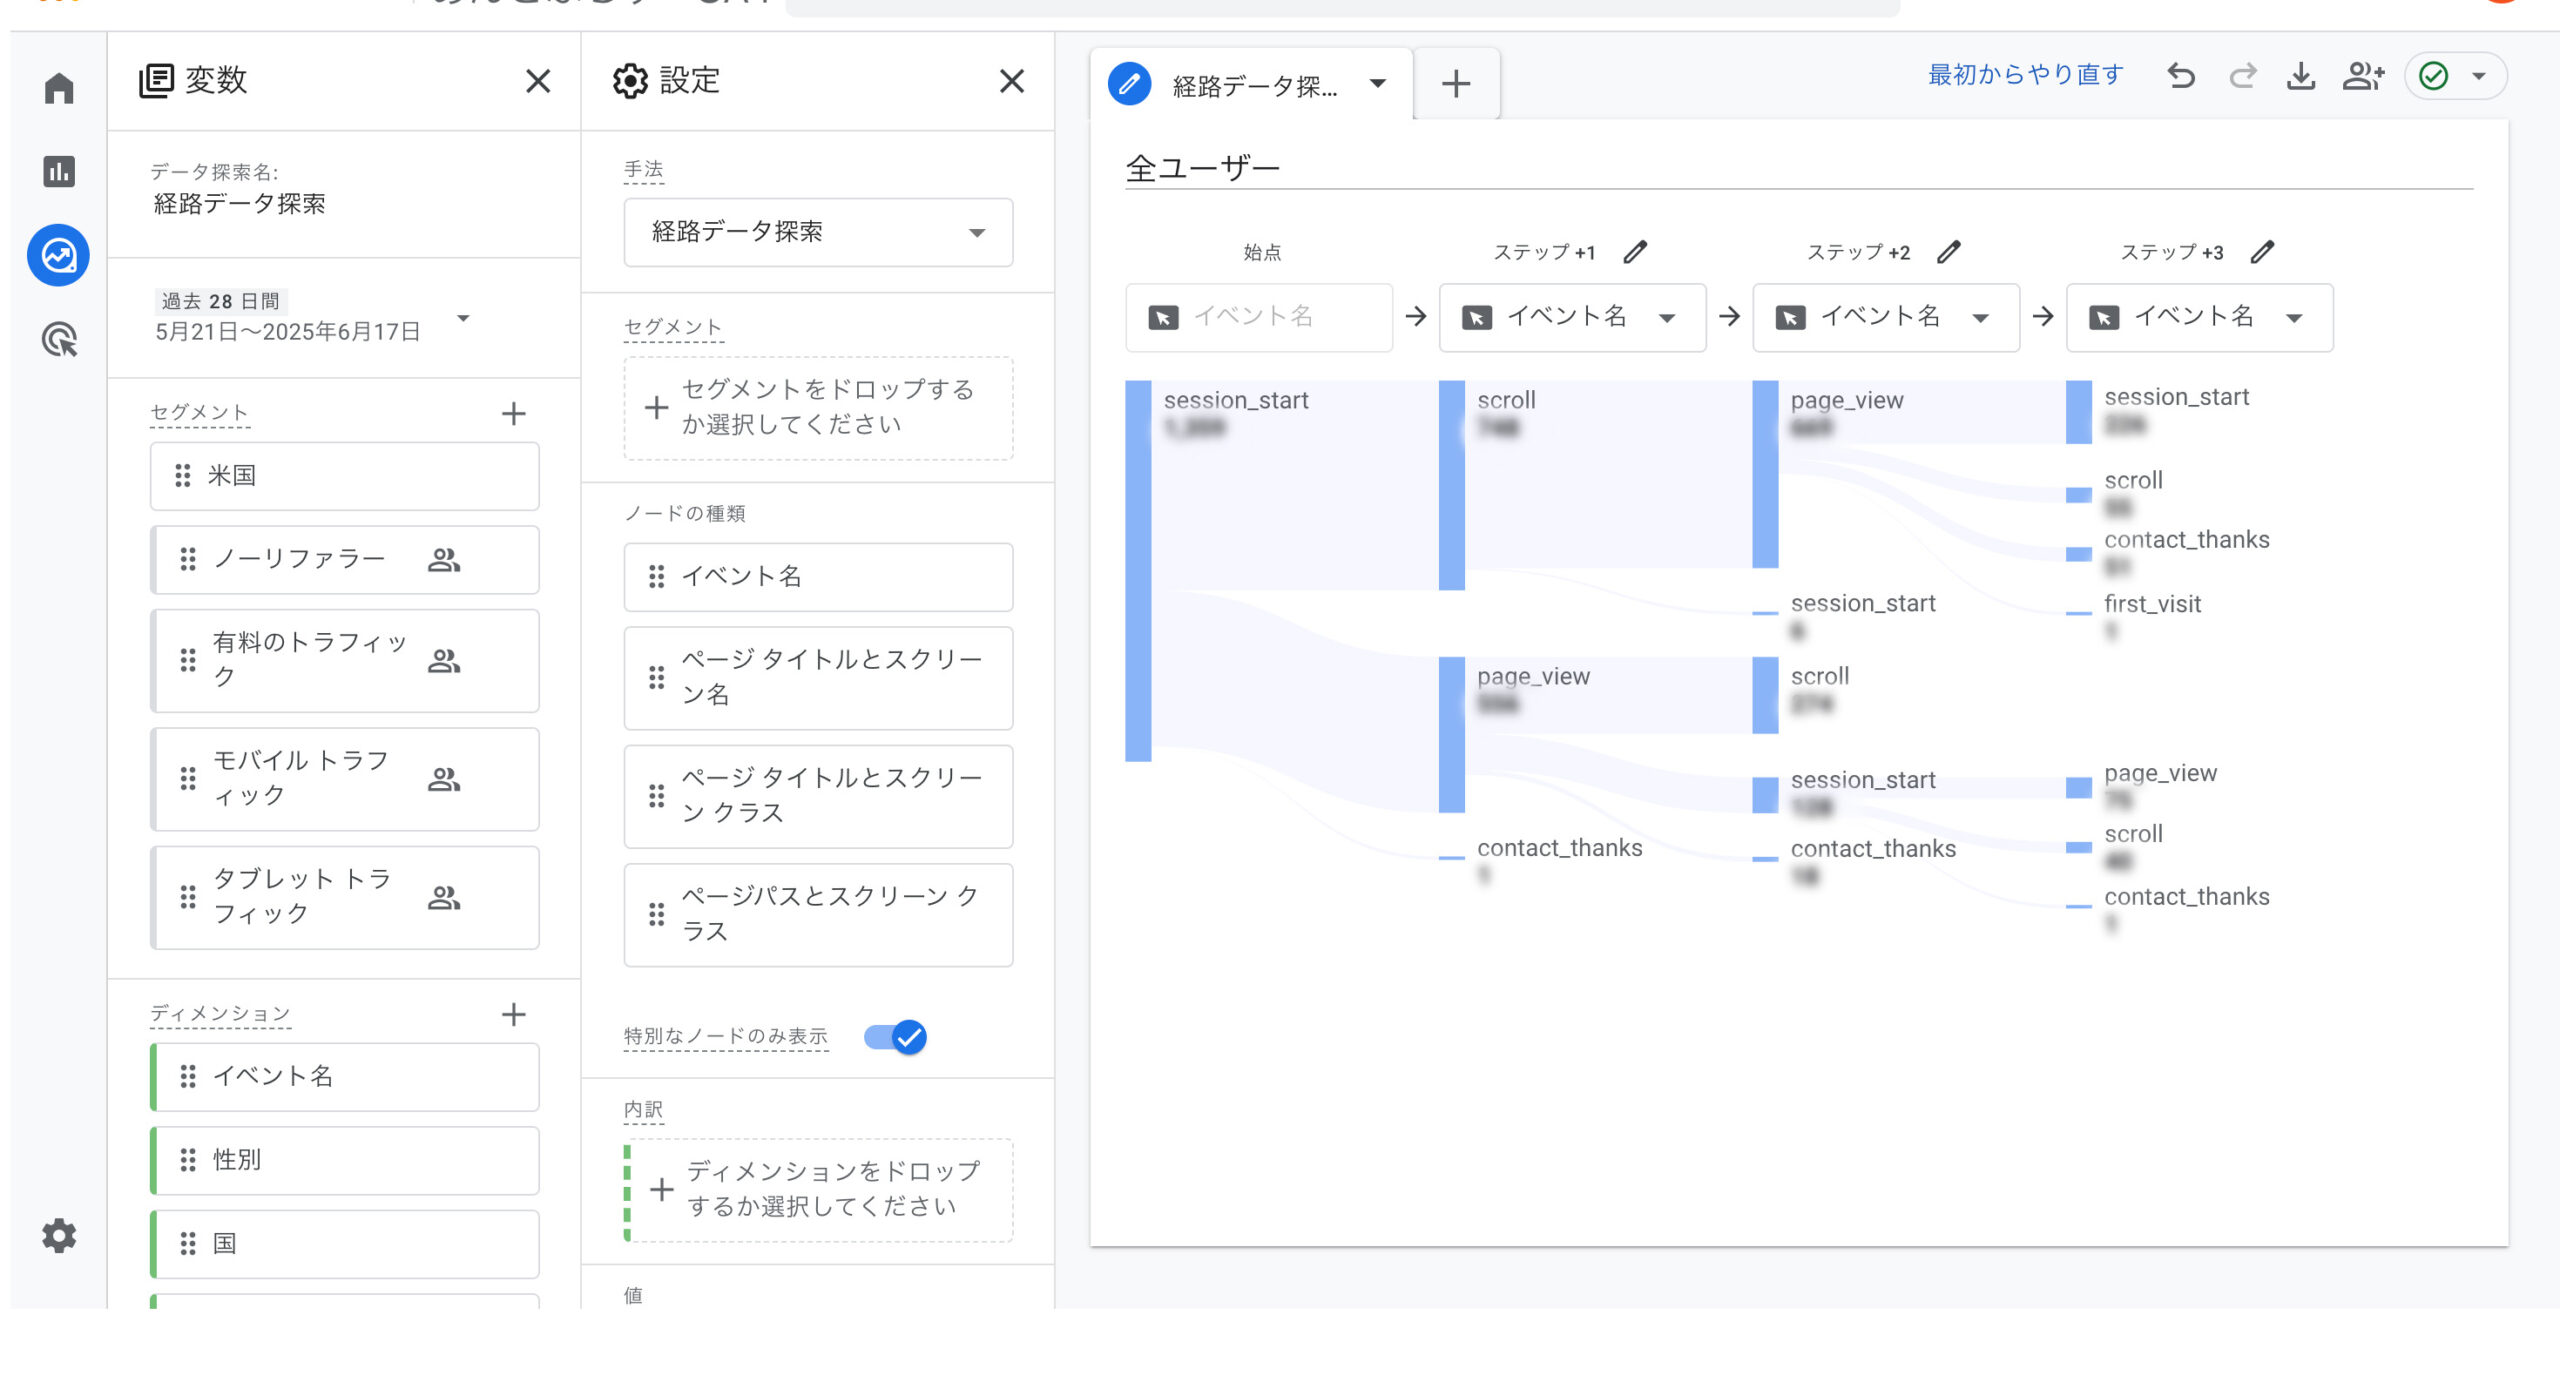The width and height of the screenshot is (2560, 1382).
Task: Add a new segment with plus icon
Action: [514, 413]
